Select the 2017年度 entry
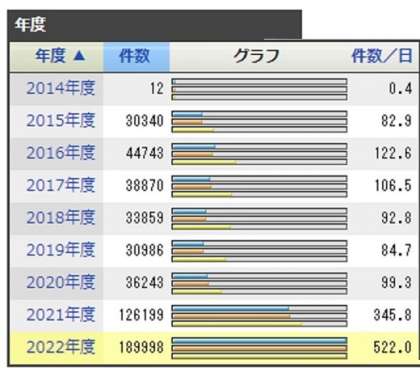The height and width of the screenshot is (368, 420). pyautogui.click(x=61, y=185)
